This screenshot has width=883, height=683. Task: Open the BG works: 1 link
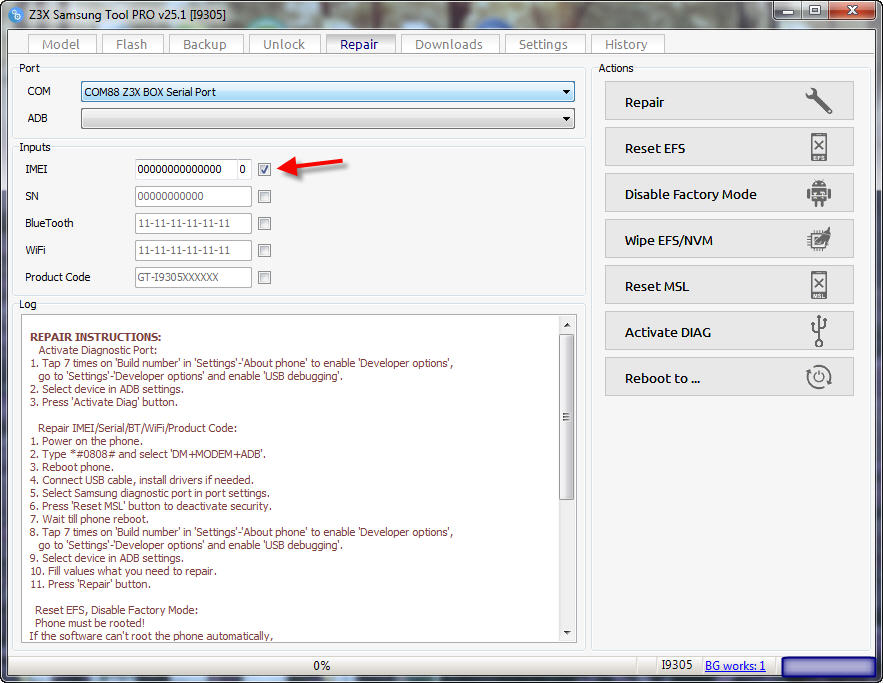pyautogui.click(x=735, y=666)
